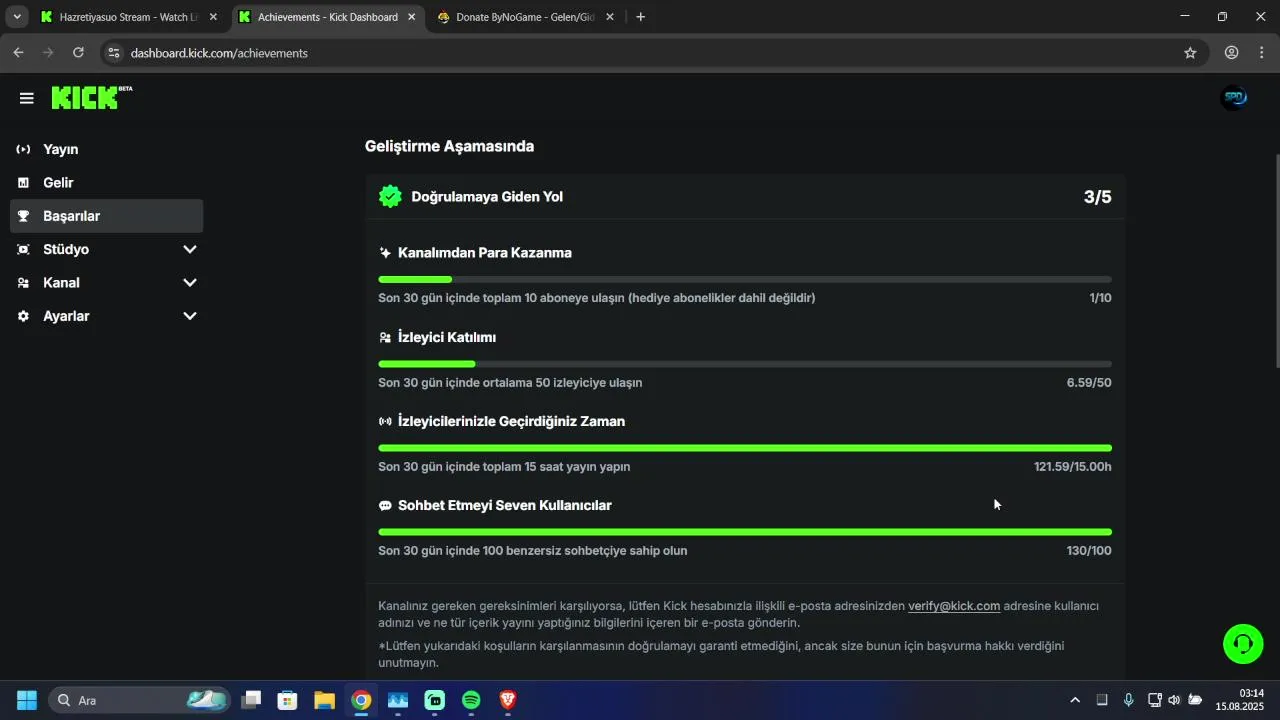
Task: Click the Sohbet Etmeyi Seven Kullanıcılar progress bar
Action: point(745,532)
